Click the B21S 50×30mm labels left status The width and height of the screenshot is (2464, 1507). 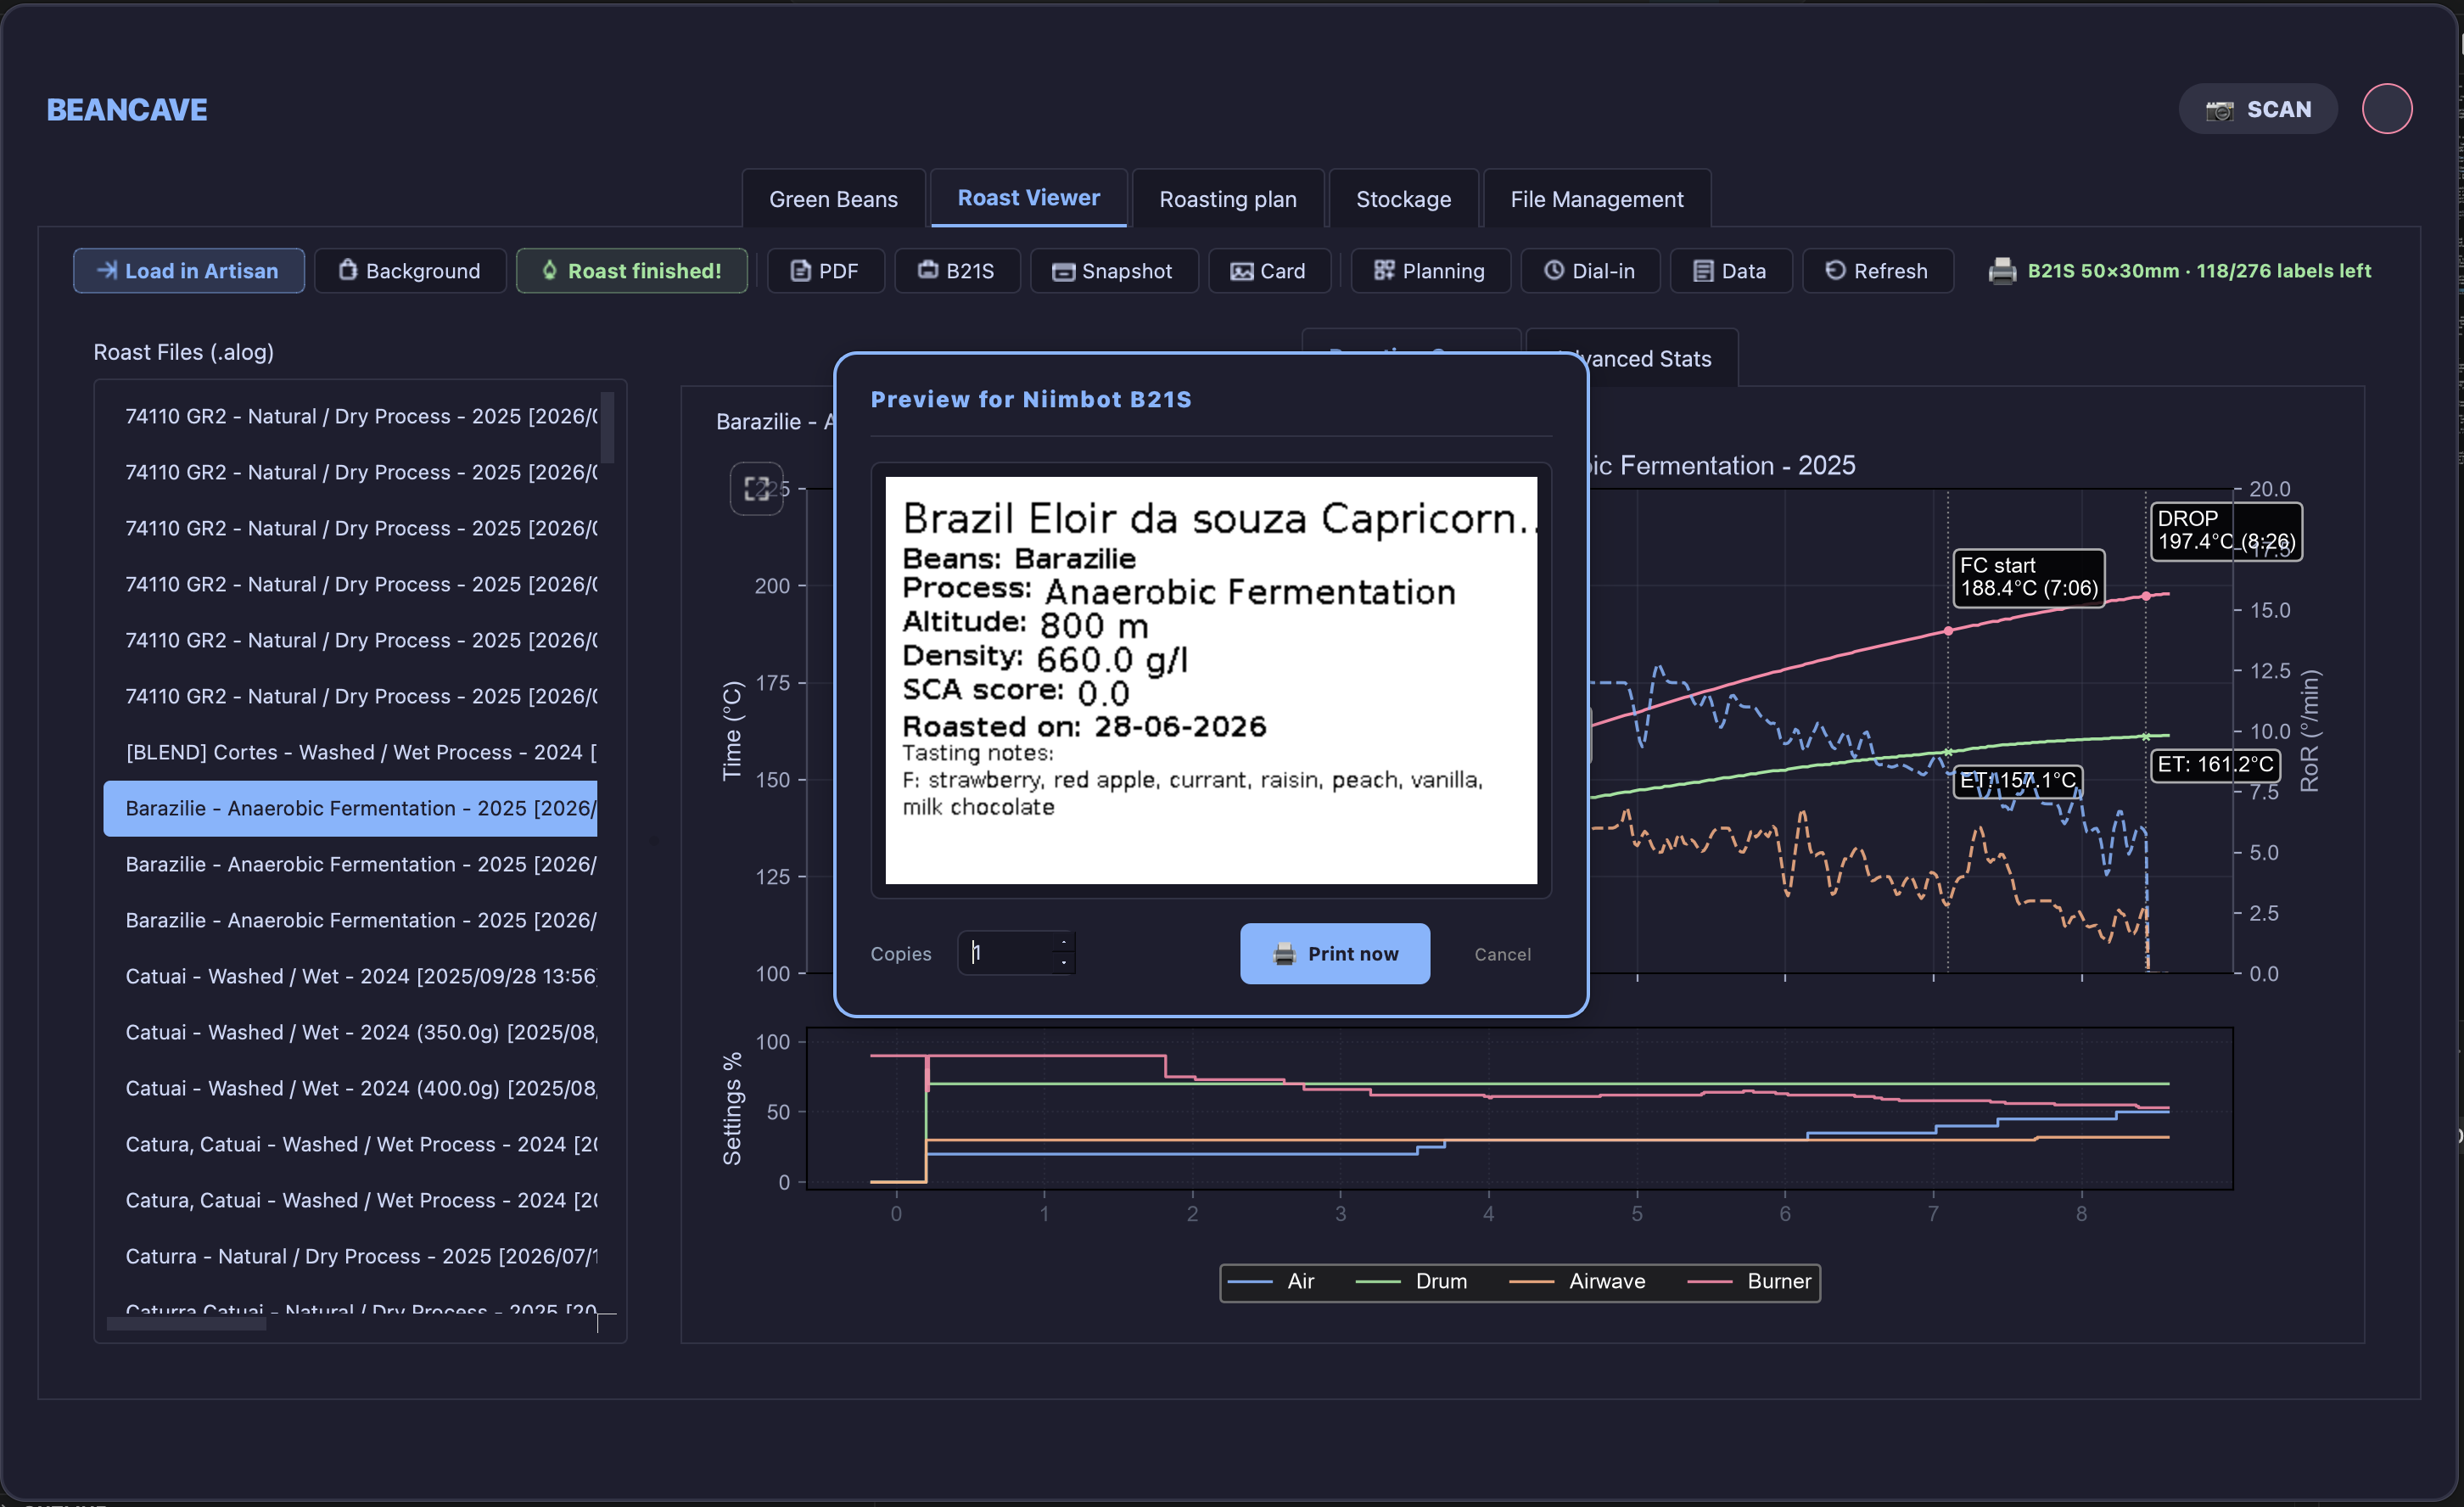coord(2198,271)
